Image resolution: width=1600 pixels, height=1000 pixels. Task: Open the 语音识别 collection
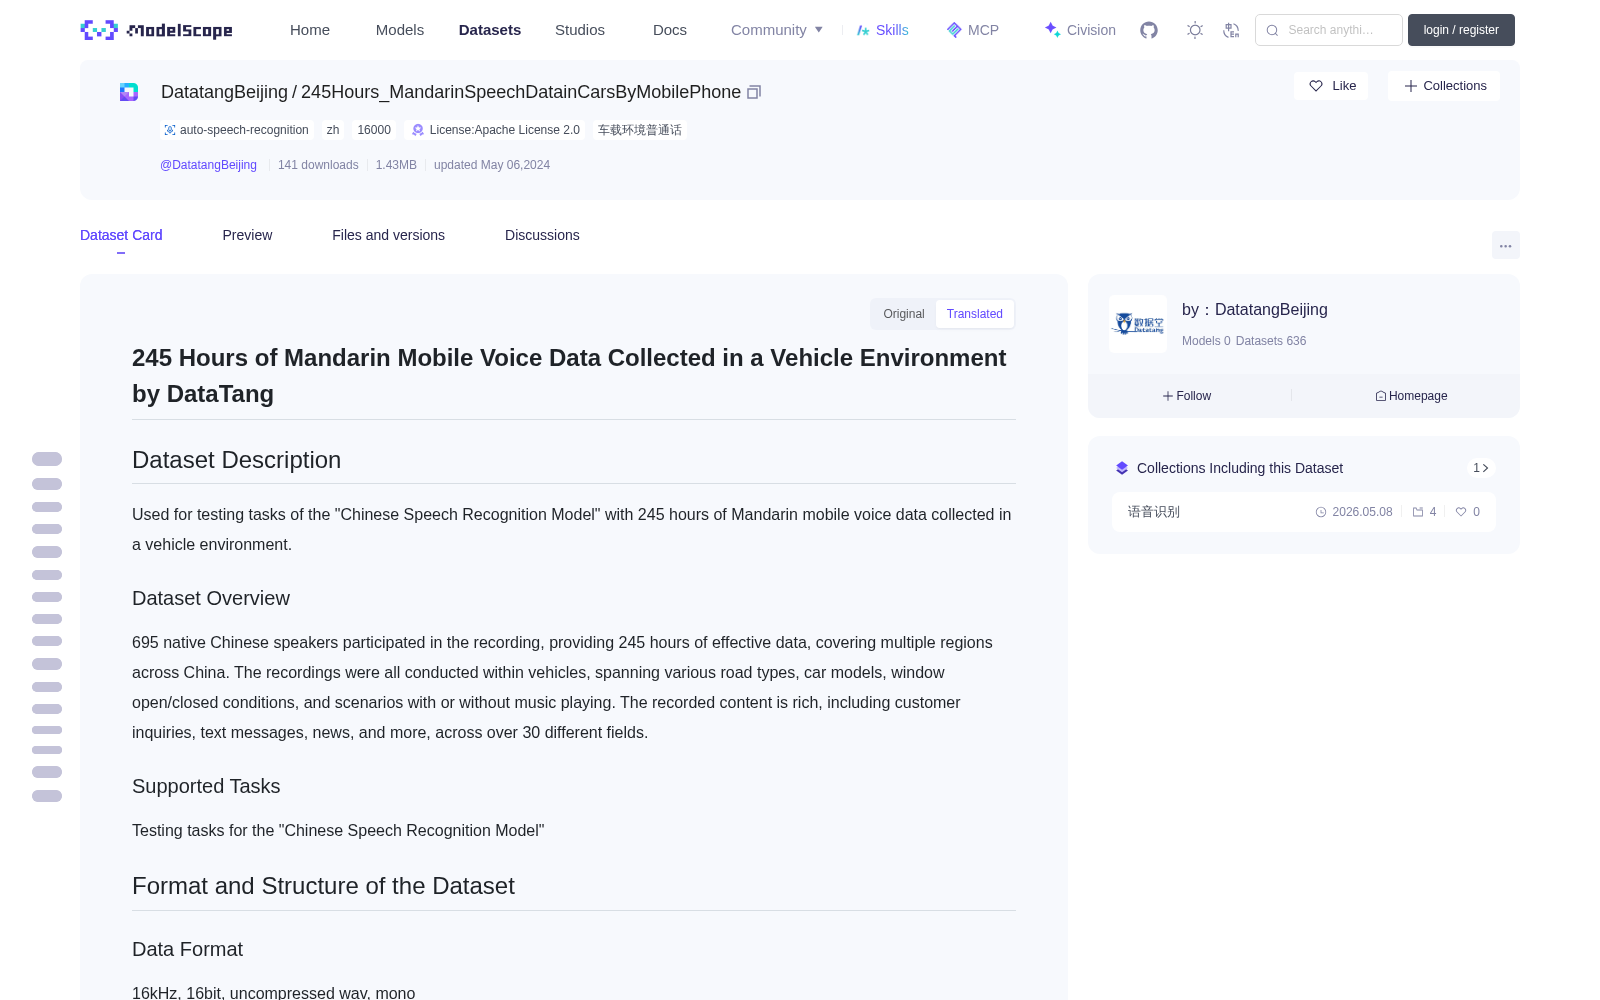point(1304,512)
